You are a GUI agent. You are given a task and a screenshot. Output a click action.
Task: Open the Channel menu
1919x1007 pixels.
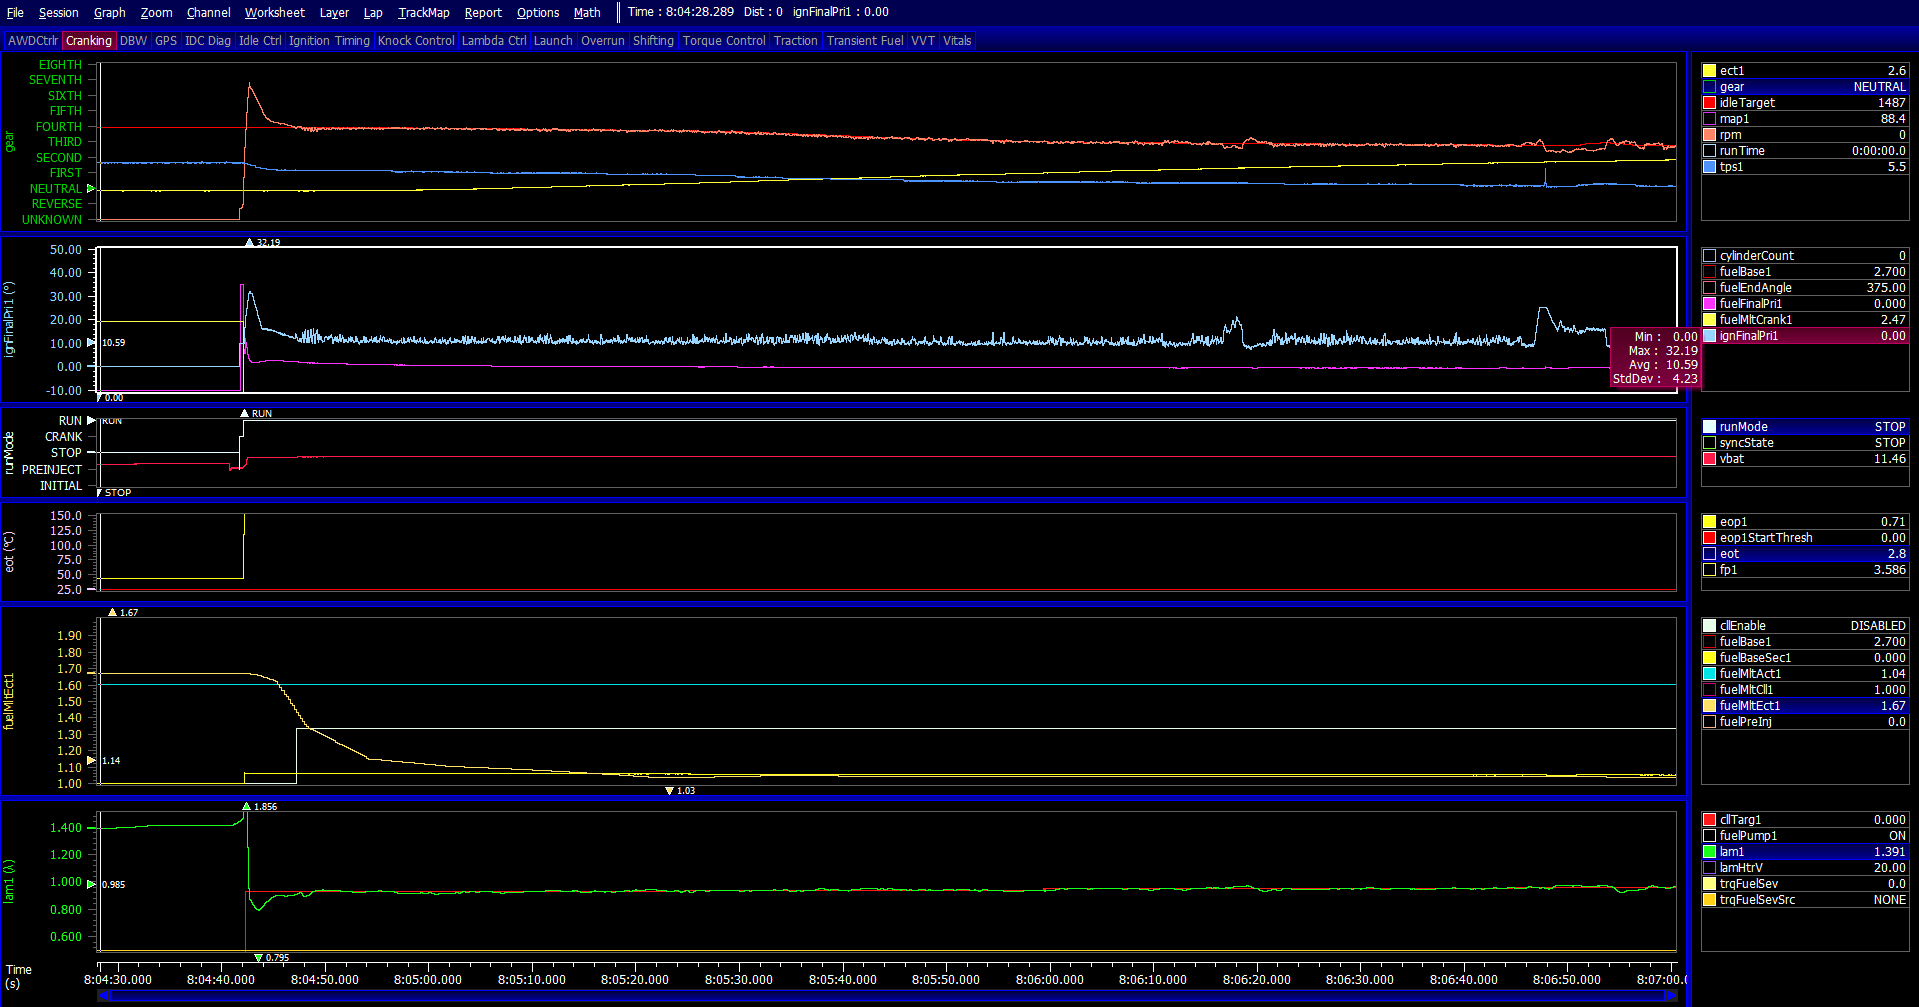click(x=208, y=12)
